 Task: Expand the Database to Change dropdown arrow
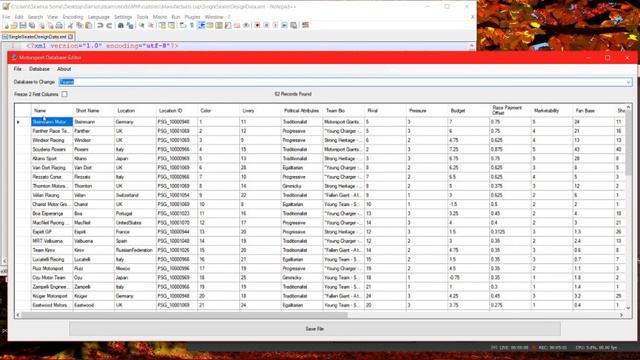[628, 82]
